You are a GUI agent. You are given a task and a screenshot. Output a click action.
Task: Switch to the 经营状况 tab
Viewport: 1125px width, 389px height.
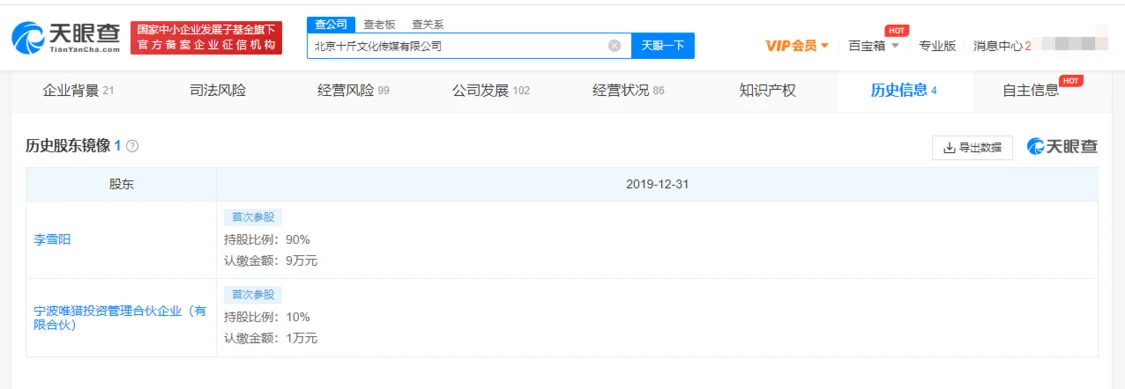pos(629,91)
